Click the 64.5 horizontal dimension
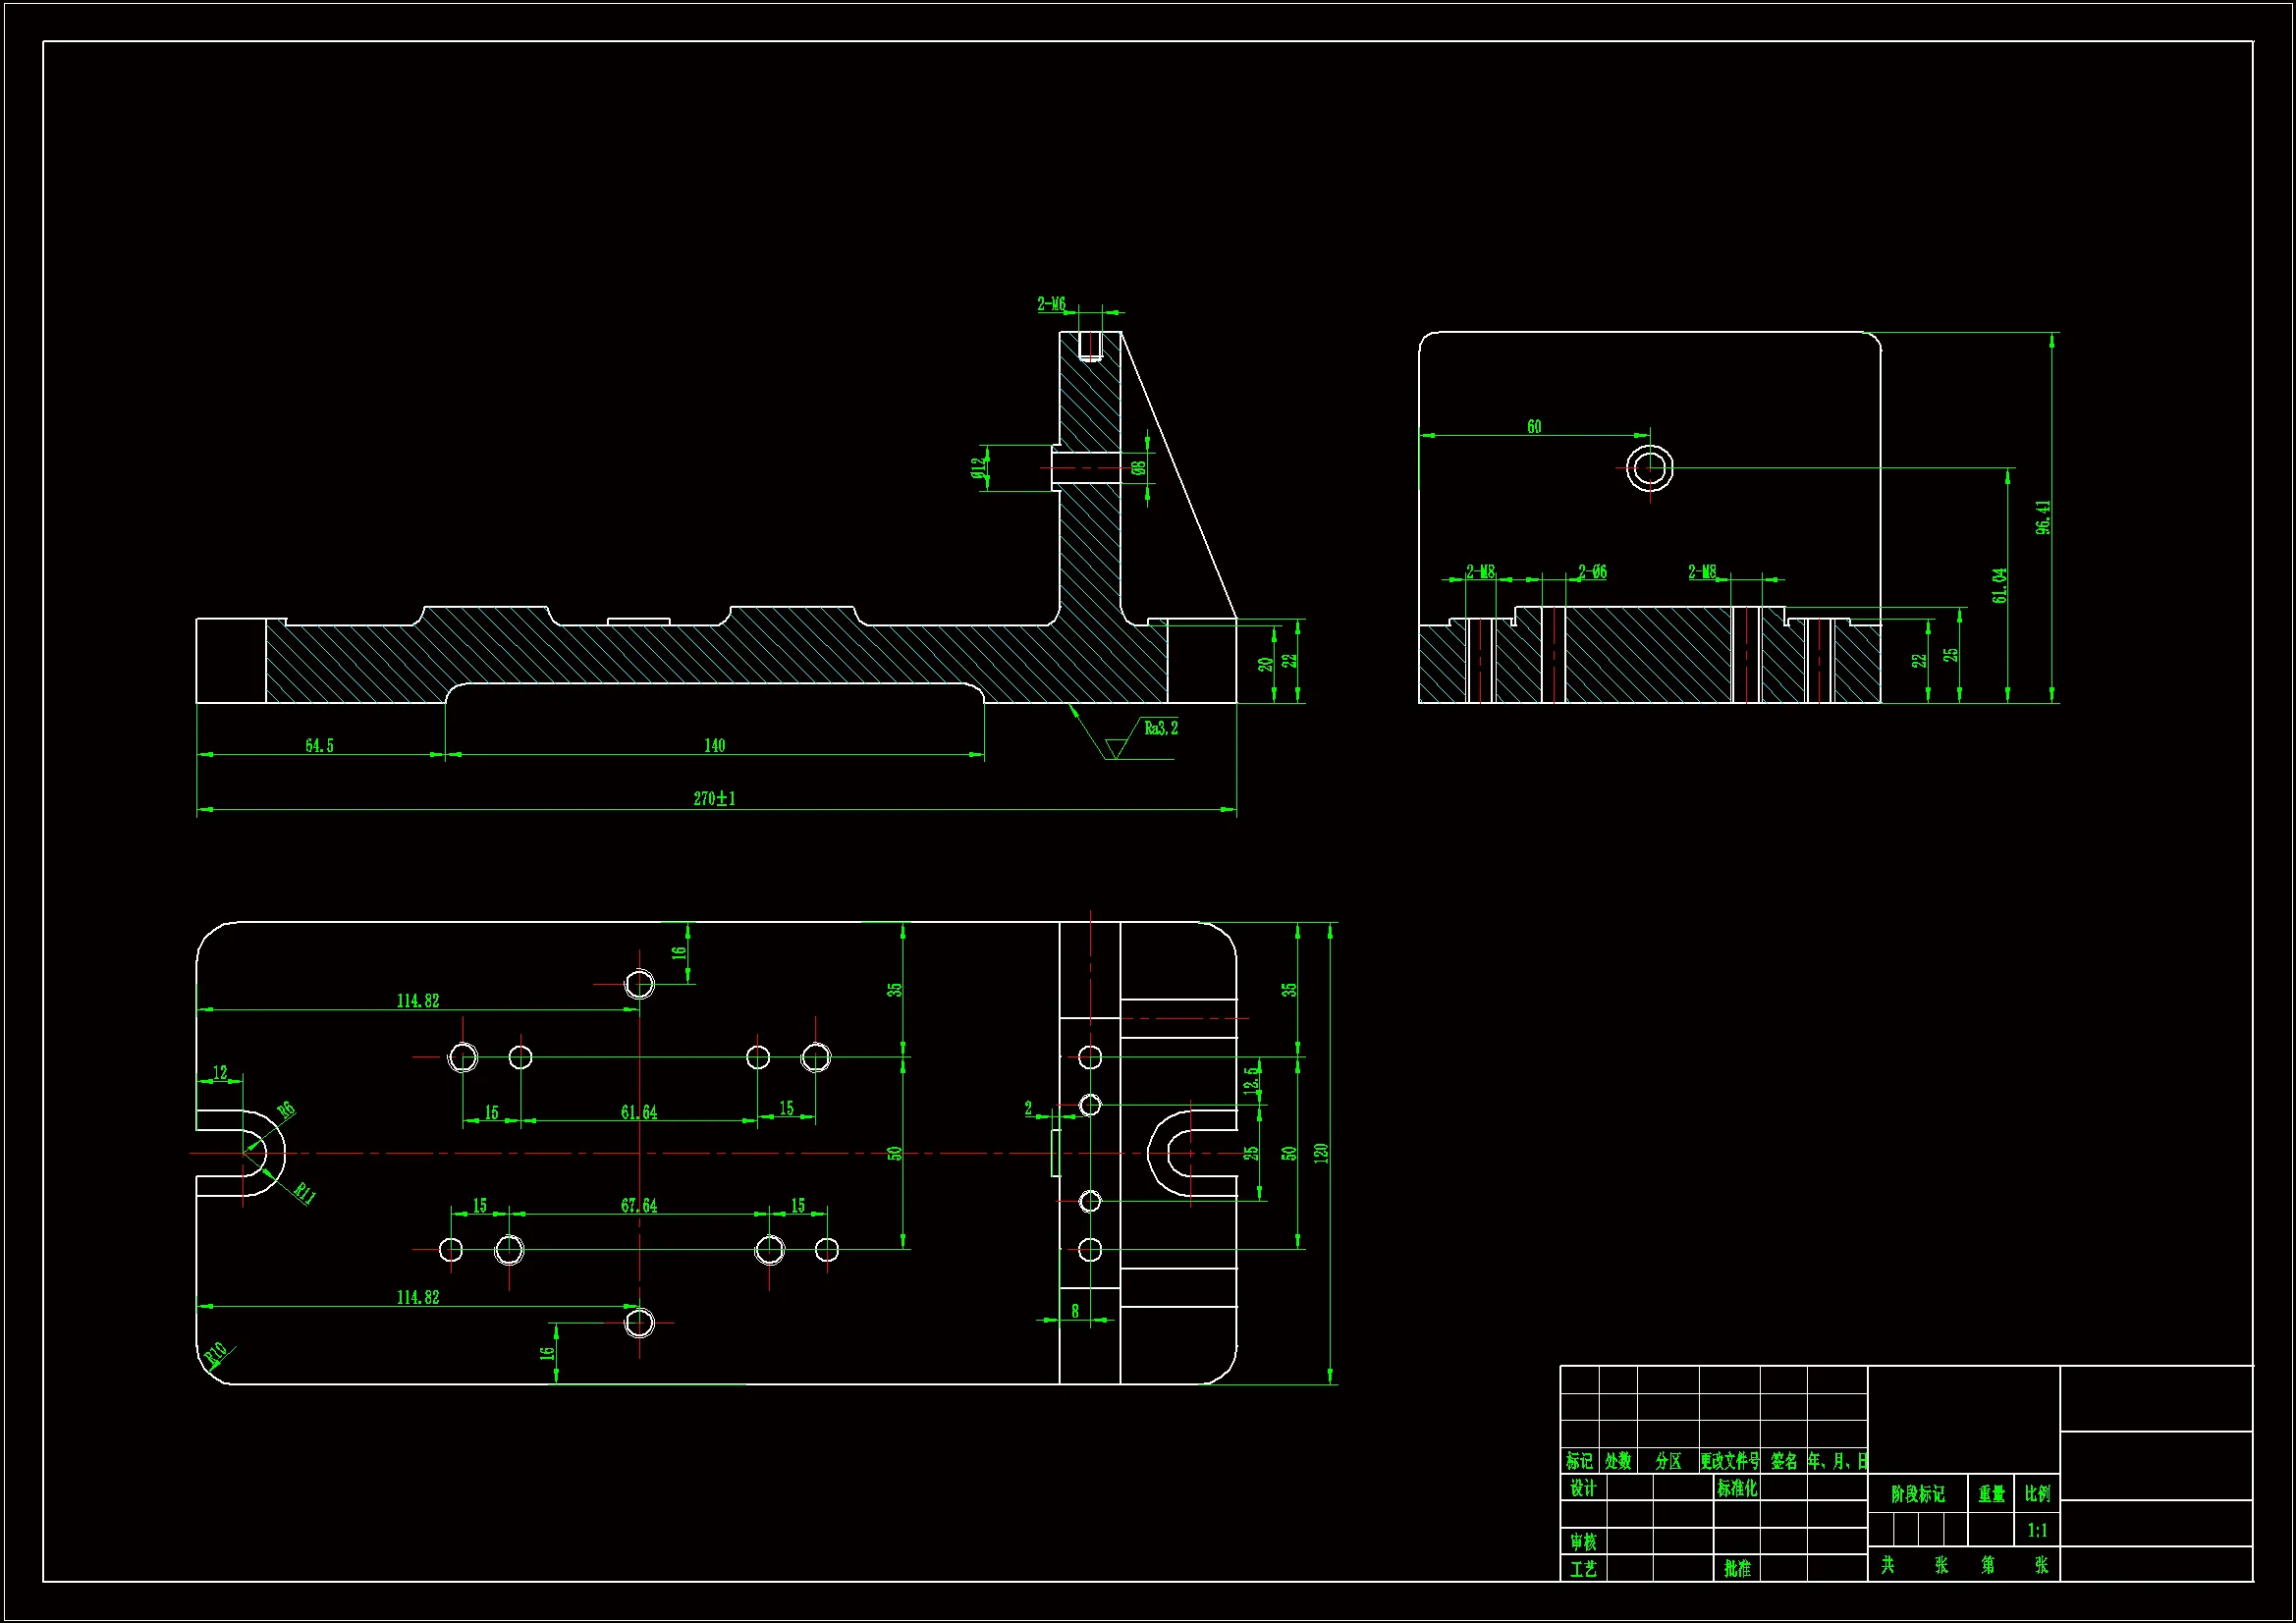 pos(319,745)
